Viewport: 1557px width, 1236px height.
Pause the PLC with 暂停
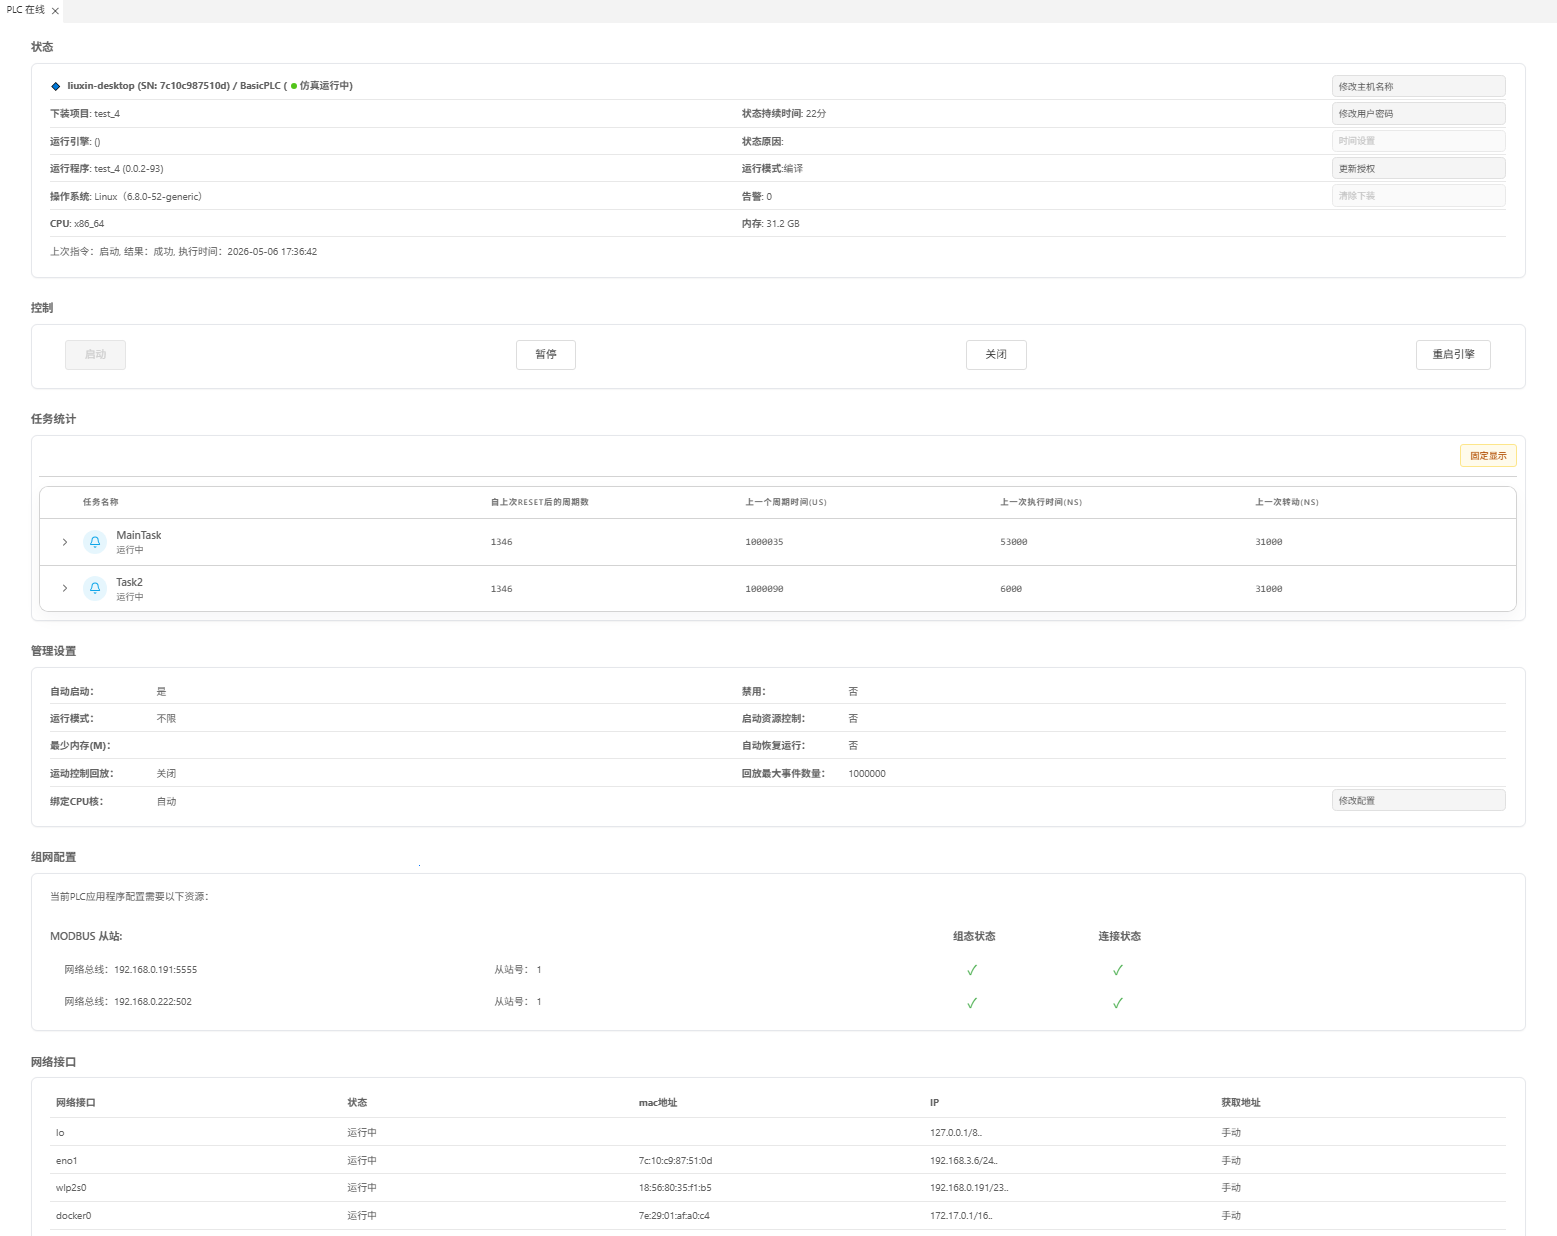pos(546,355)
